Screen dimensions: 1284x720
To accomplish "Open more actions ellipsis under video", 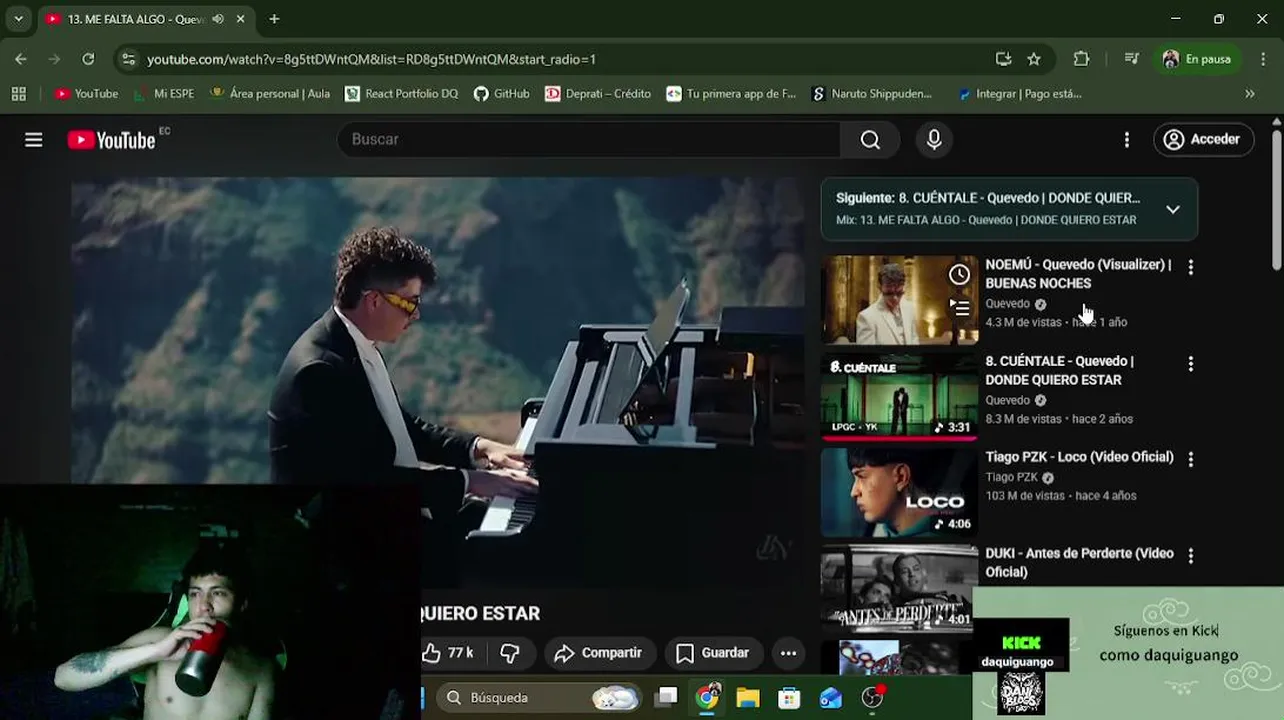I will click(x=788, y=653).
